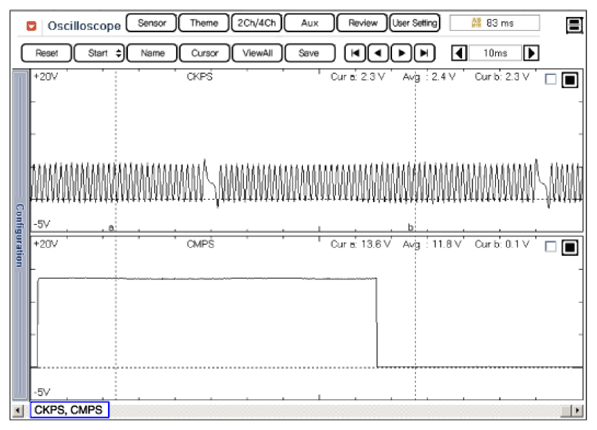Click the ViewAll button
Viewport: 597px width, 430px height.
[x=257, y=53]
